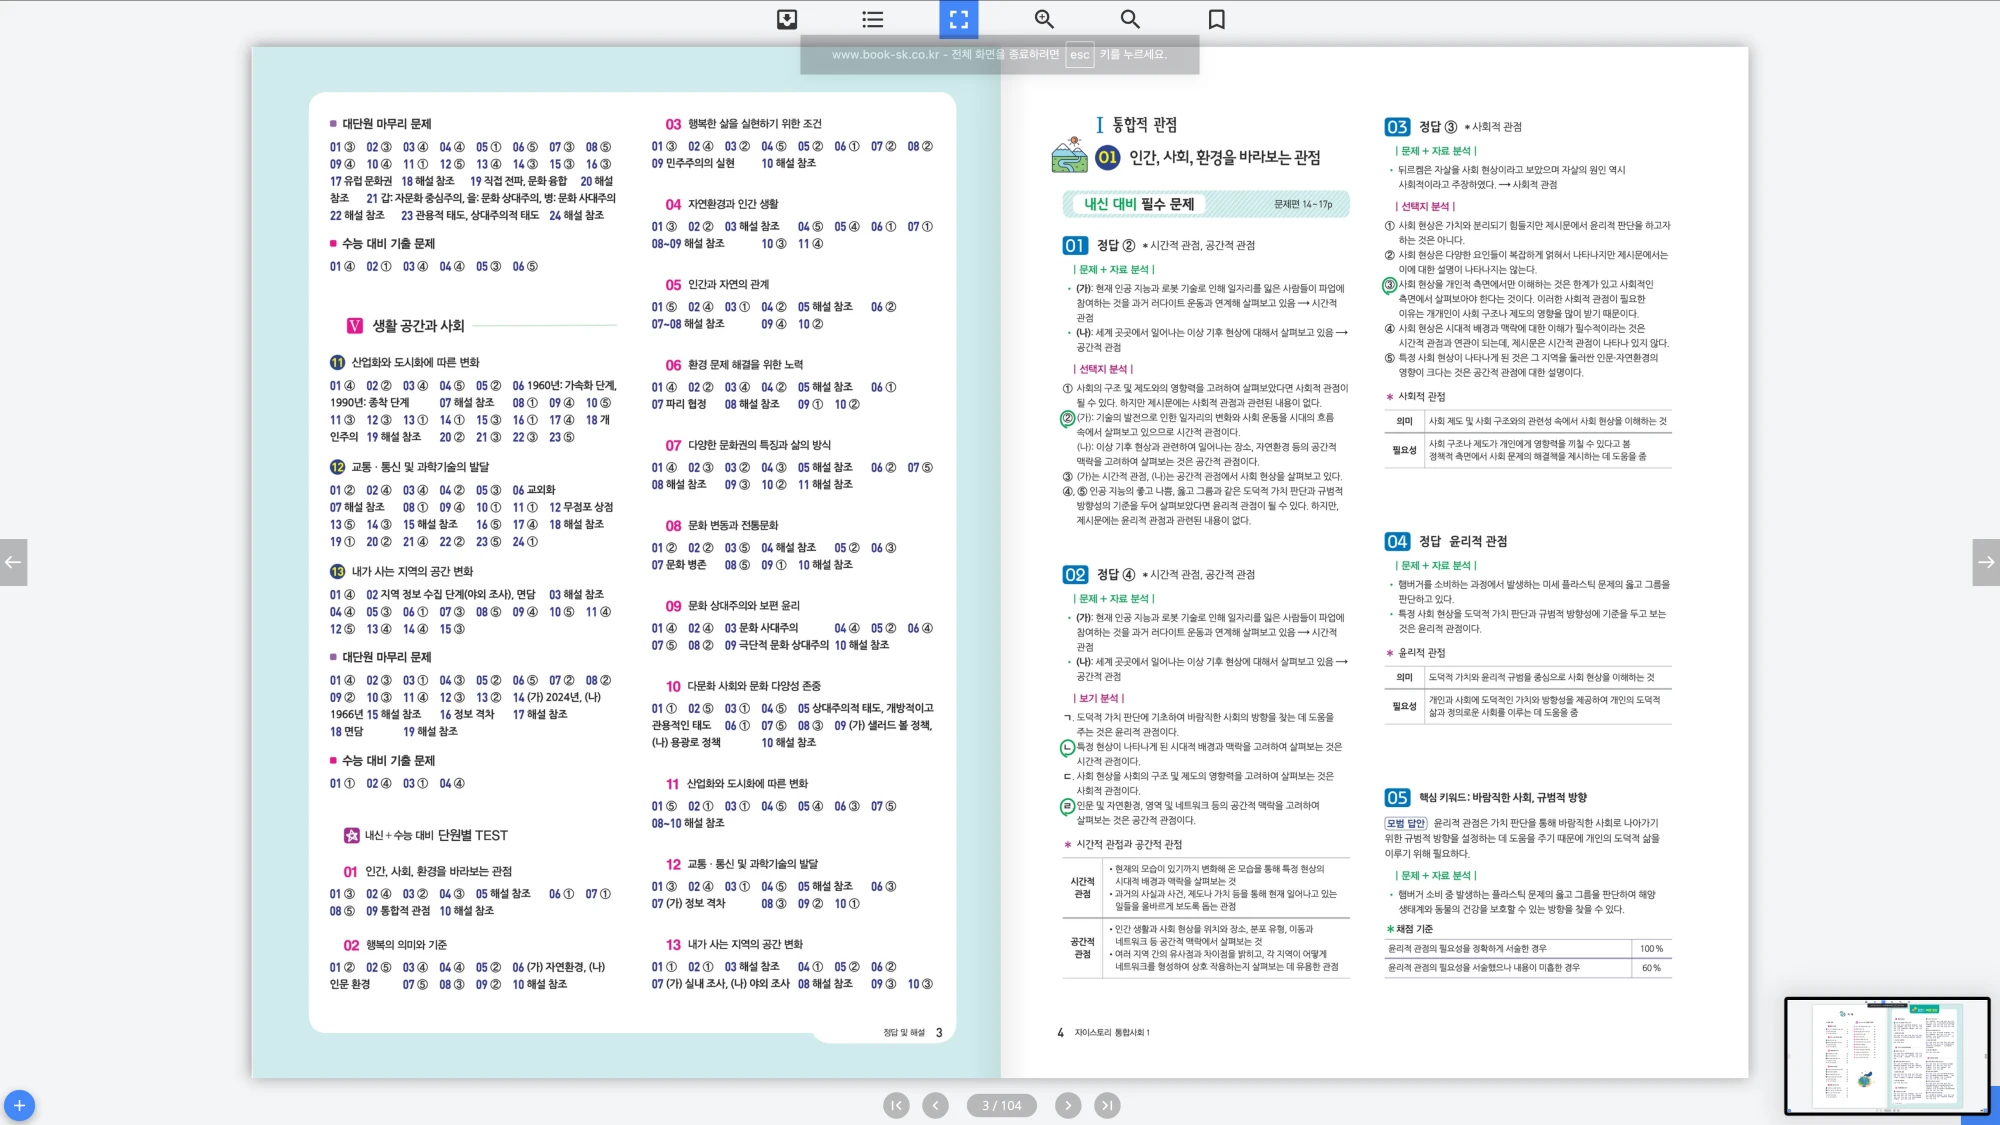Viewport: 2000px width, 1125px height.
Task: Go to the first page button
Action: pyautogui.click(x=896, y=1105)
